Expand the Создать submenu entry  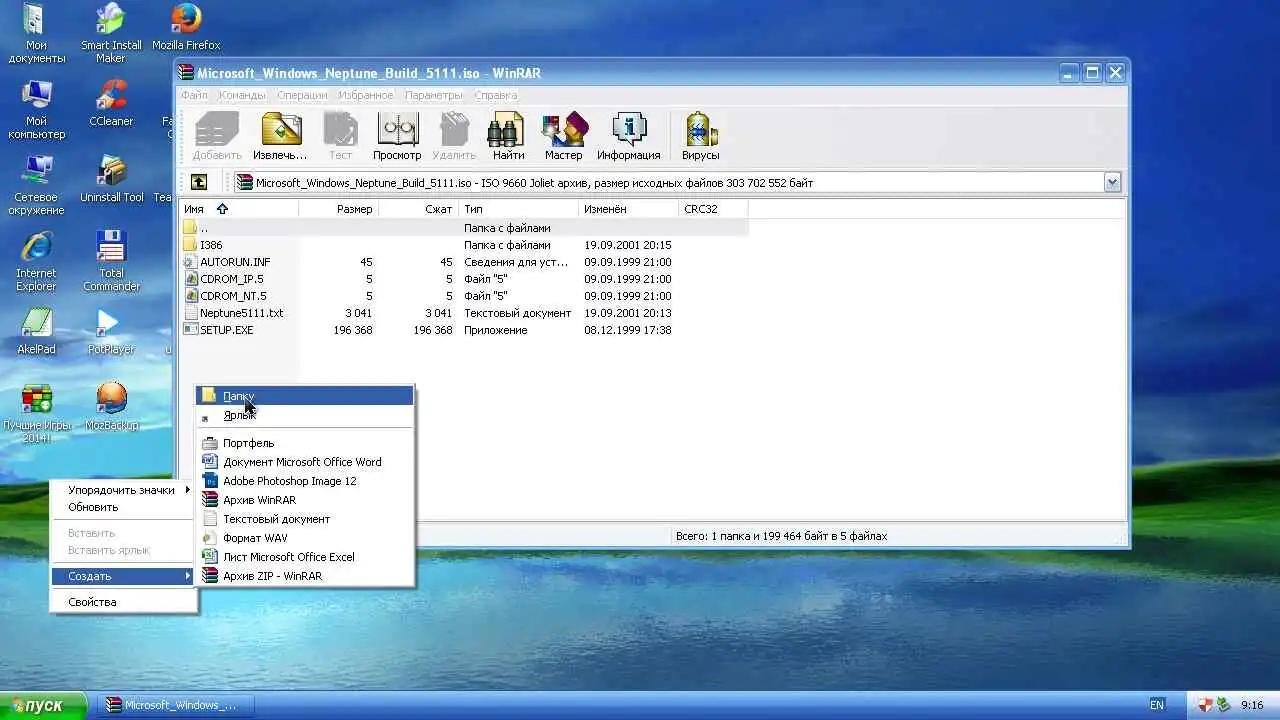124,576
